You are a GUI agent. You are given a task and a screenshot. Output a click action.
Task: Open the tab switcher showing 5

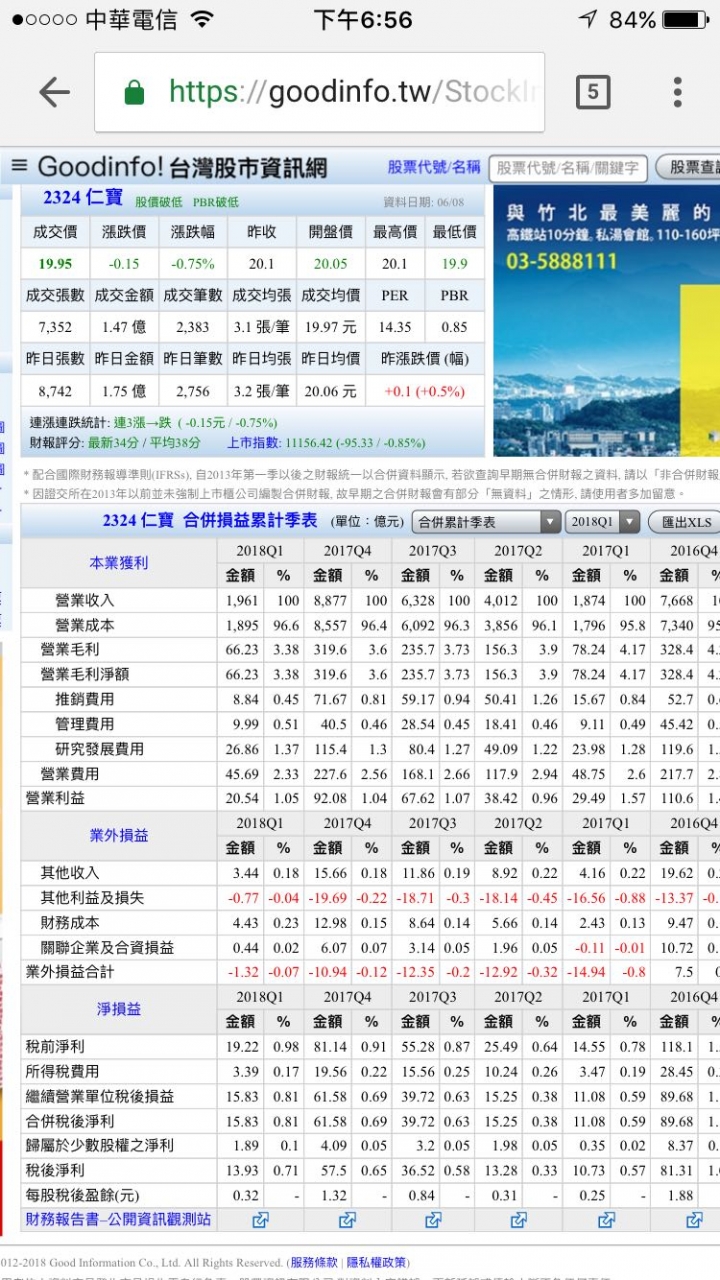pyautogui.click(x=593, y=93)
